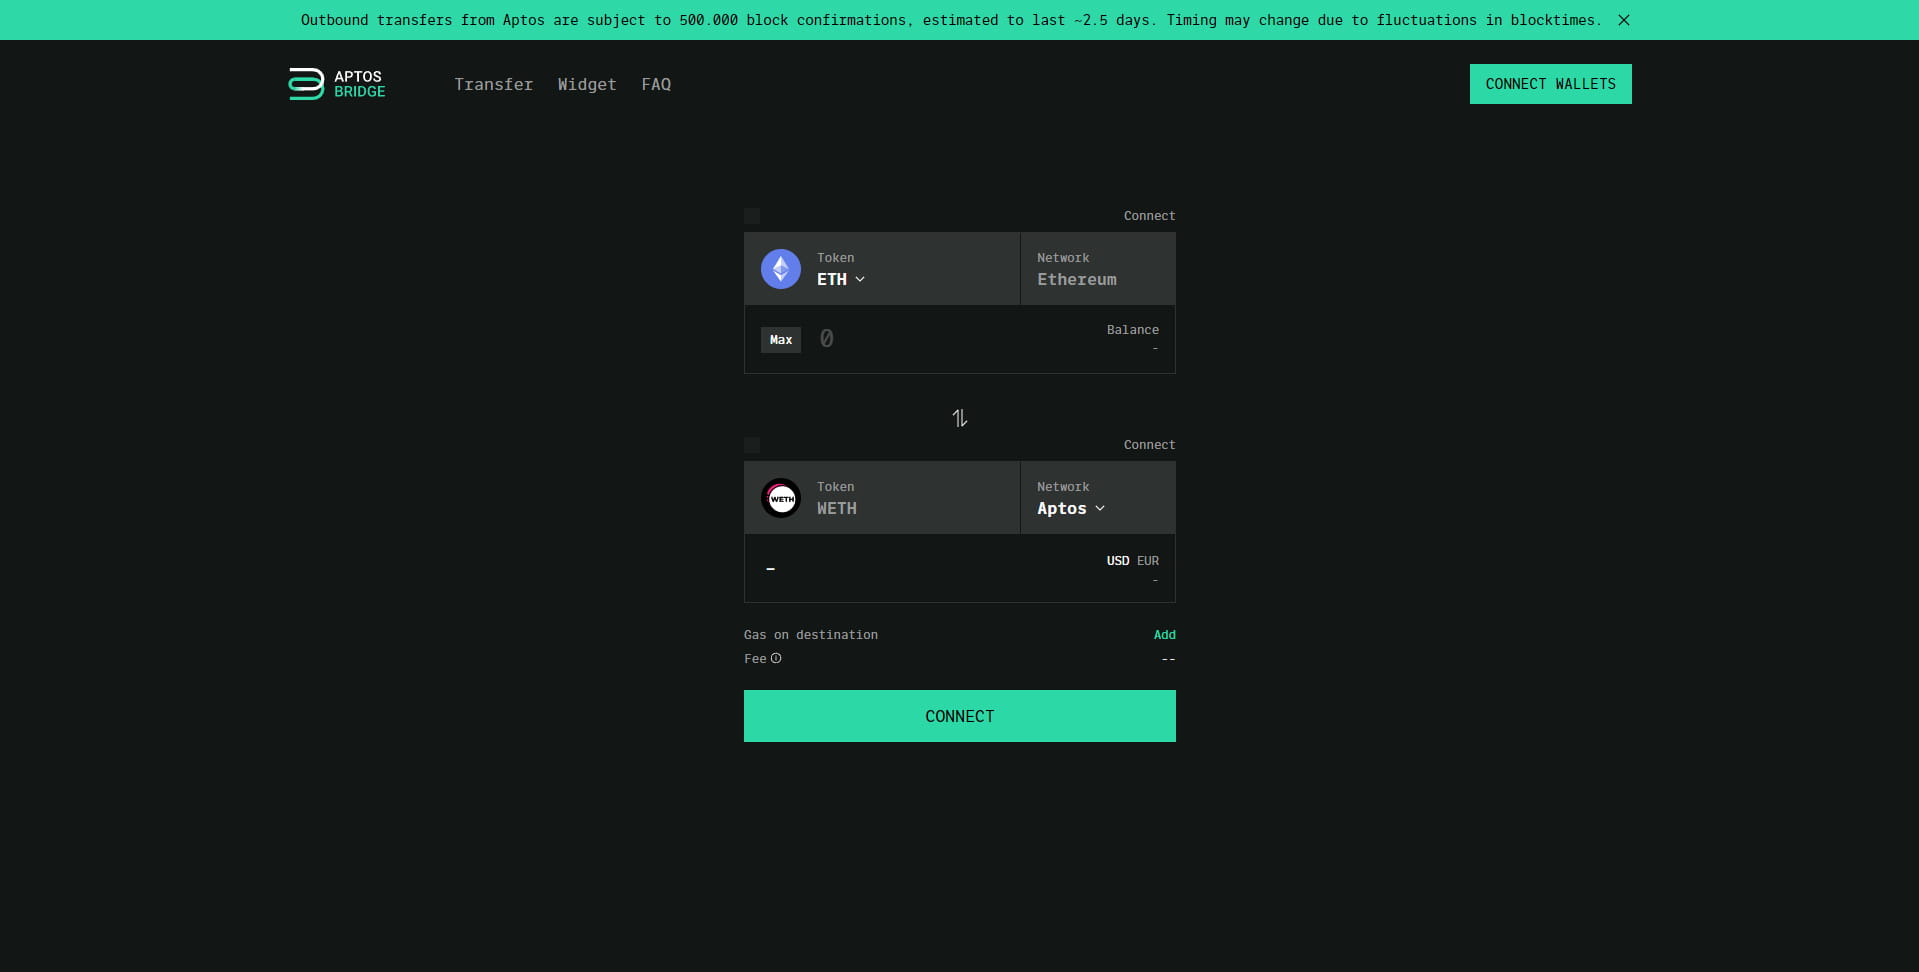Click the ETH token icon
The image size is (1919, 972).
tap(781, 269)
